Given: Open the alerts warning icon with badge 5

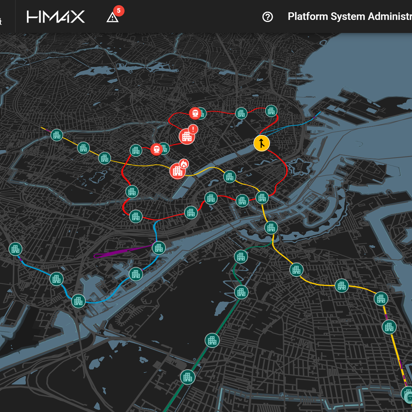Looking at the screenshot, I should tap(112, 17).
